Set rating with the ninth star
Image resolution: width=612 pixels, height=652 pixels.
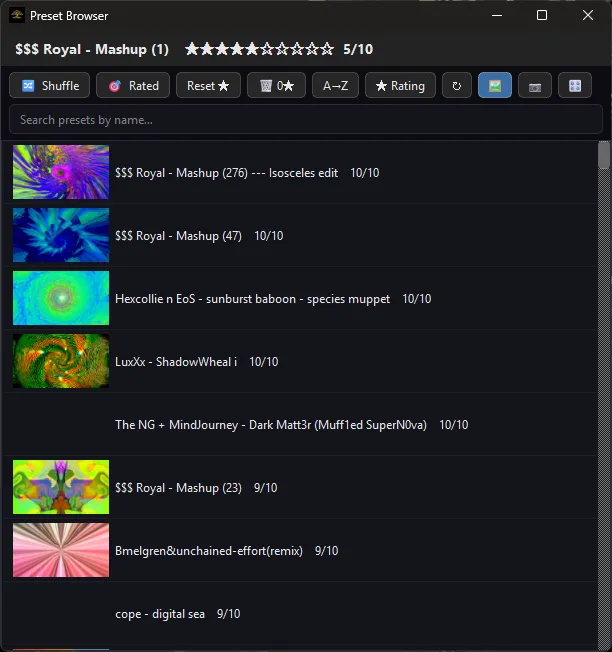[x=312, y=49]
